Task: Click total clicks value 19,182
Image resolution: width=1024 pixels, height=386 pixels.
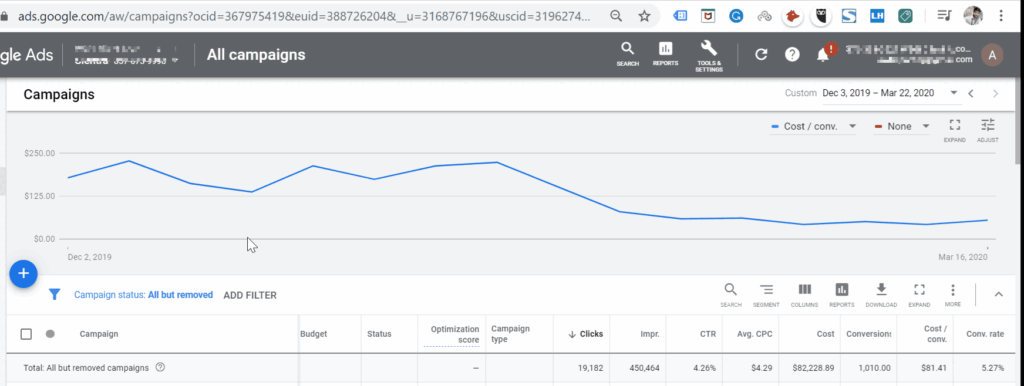Action: click(x=590, y=368)
